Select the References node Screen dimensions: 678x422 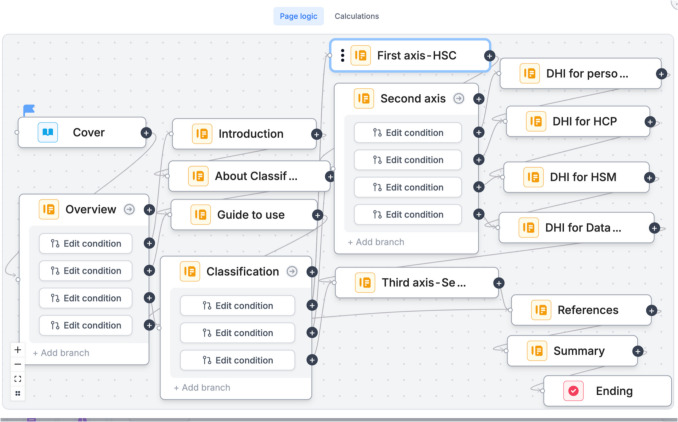581,310
